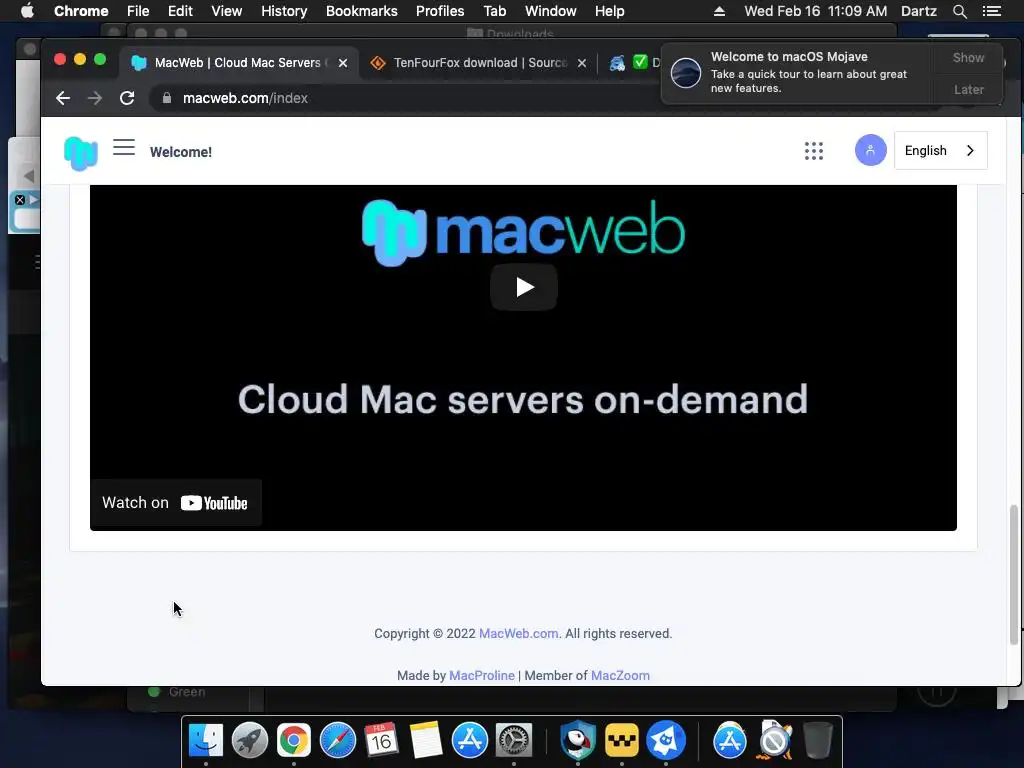Viewport: 1024px width, 768px height.
Task: Open Calendar from the Dock
Action: coord(381,741)
